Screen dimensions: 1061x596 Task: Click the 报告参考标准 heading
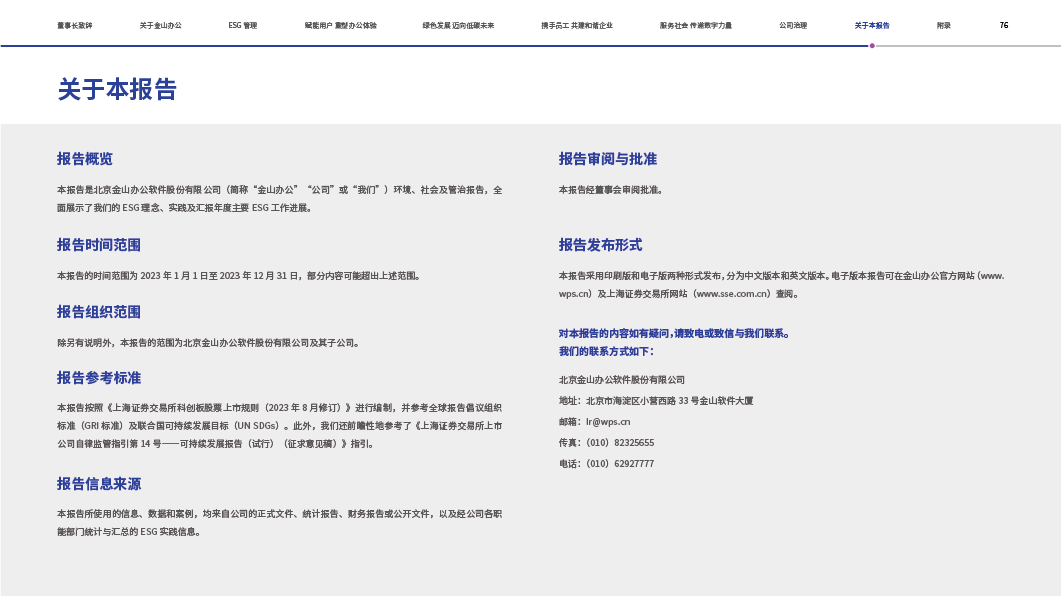[x=99, y=378]
